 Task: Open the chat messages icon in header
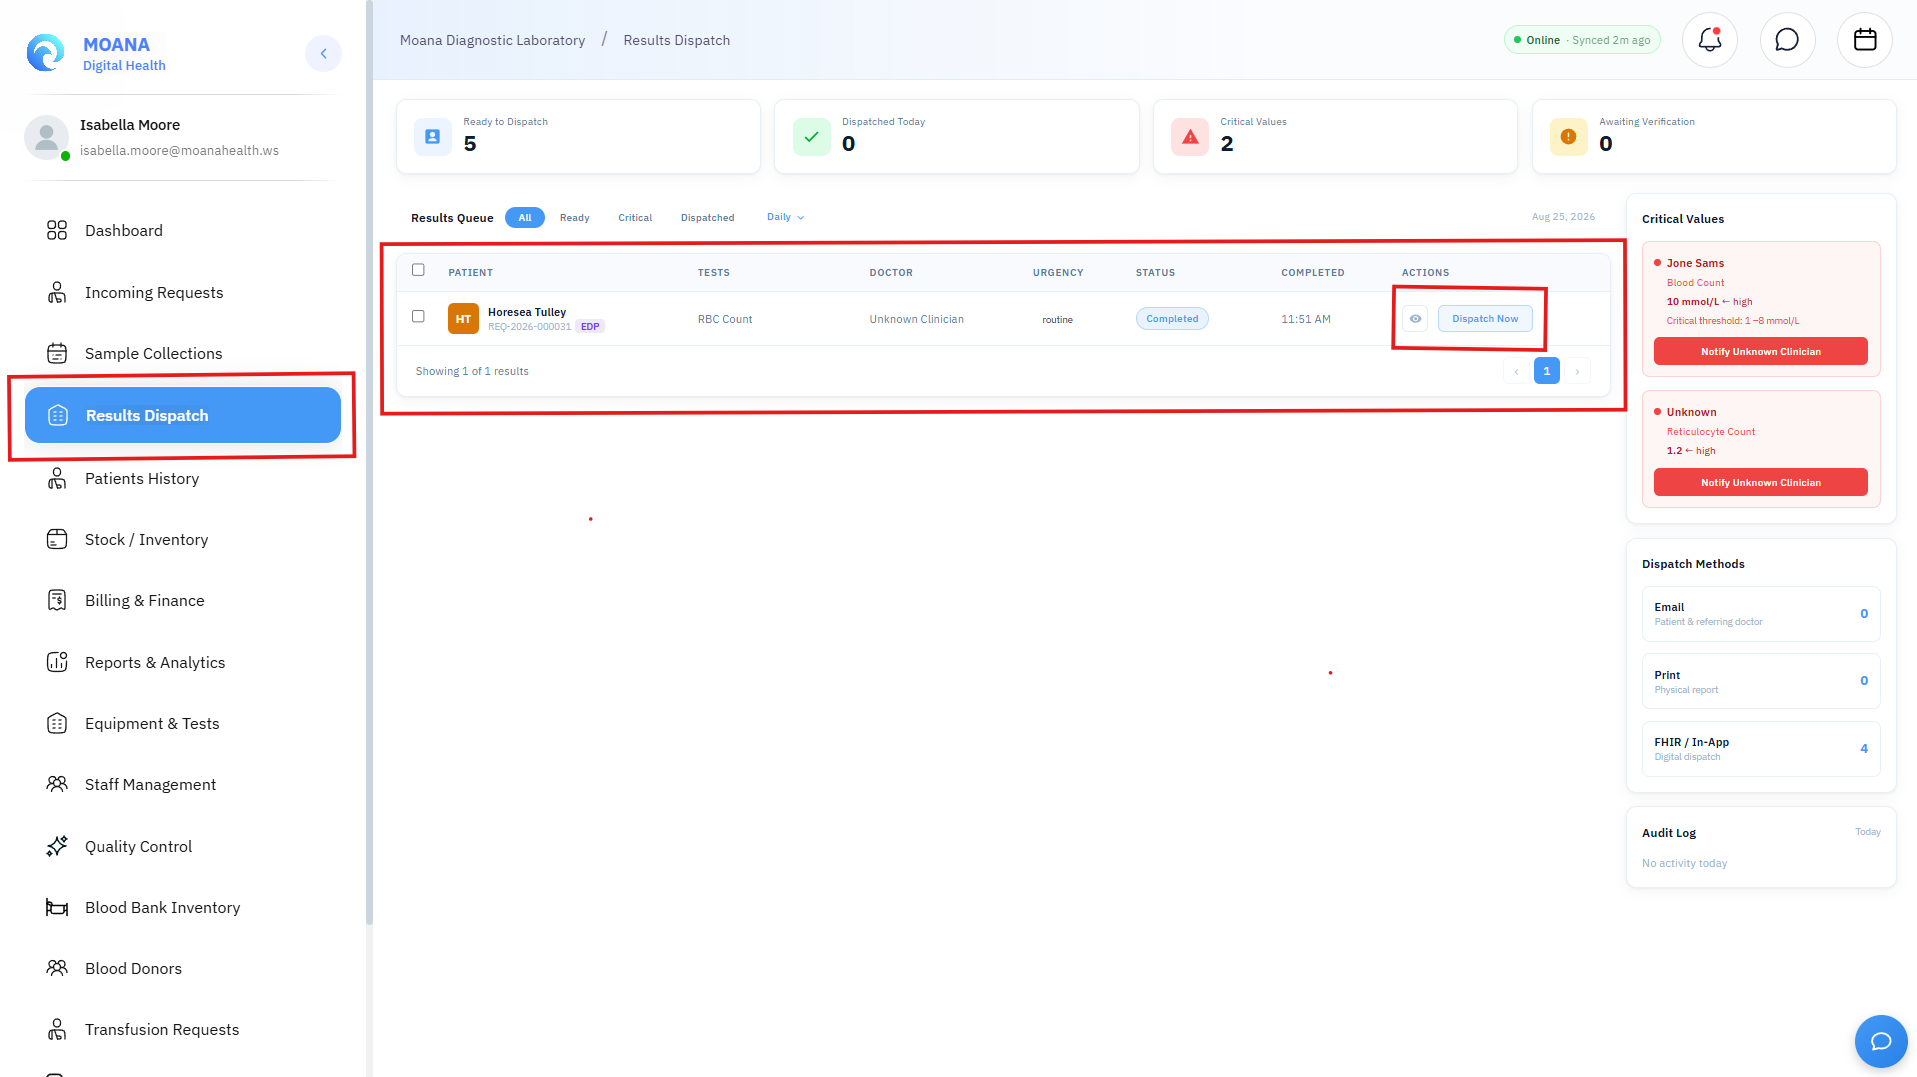[1787, 40]
